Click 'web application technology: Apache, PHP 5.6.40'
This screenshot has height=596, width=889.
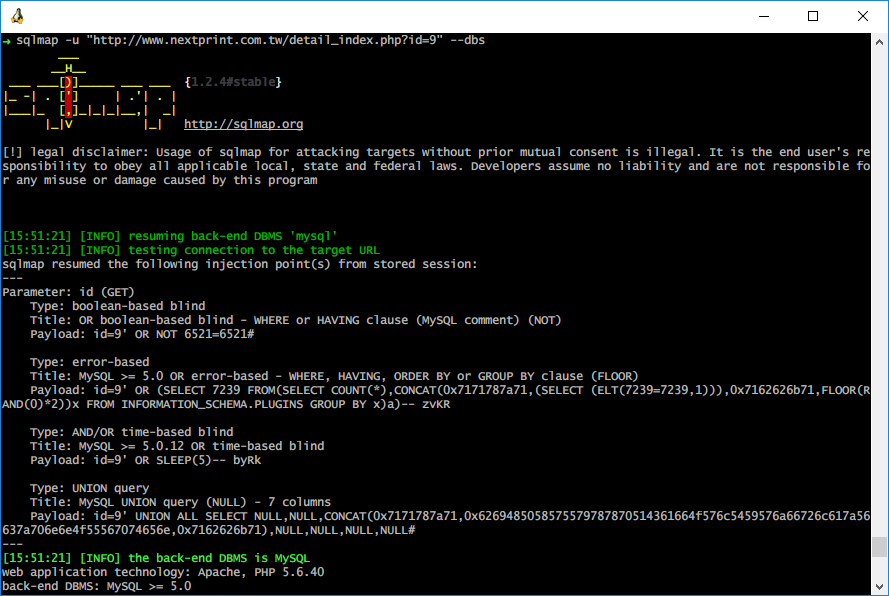[163, 572]
